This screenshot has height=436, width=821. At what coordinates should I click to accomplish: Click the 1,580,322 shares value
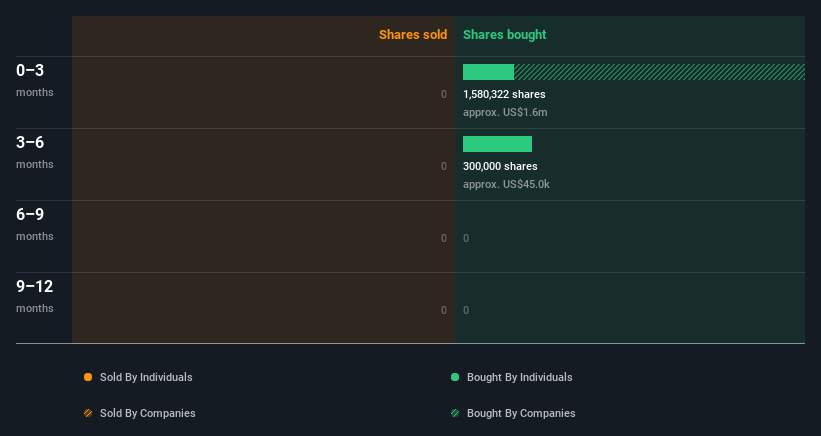[504, 94]
